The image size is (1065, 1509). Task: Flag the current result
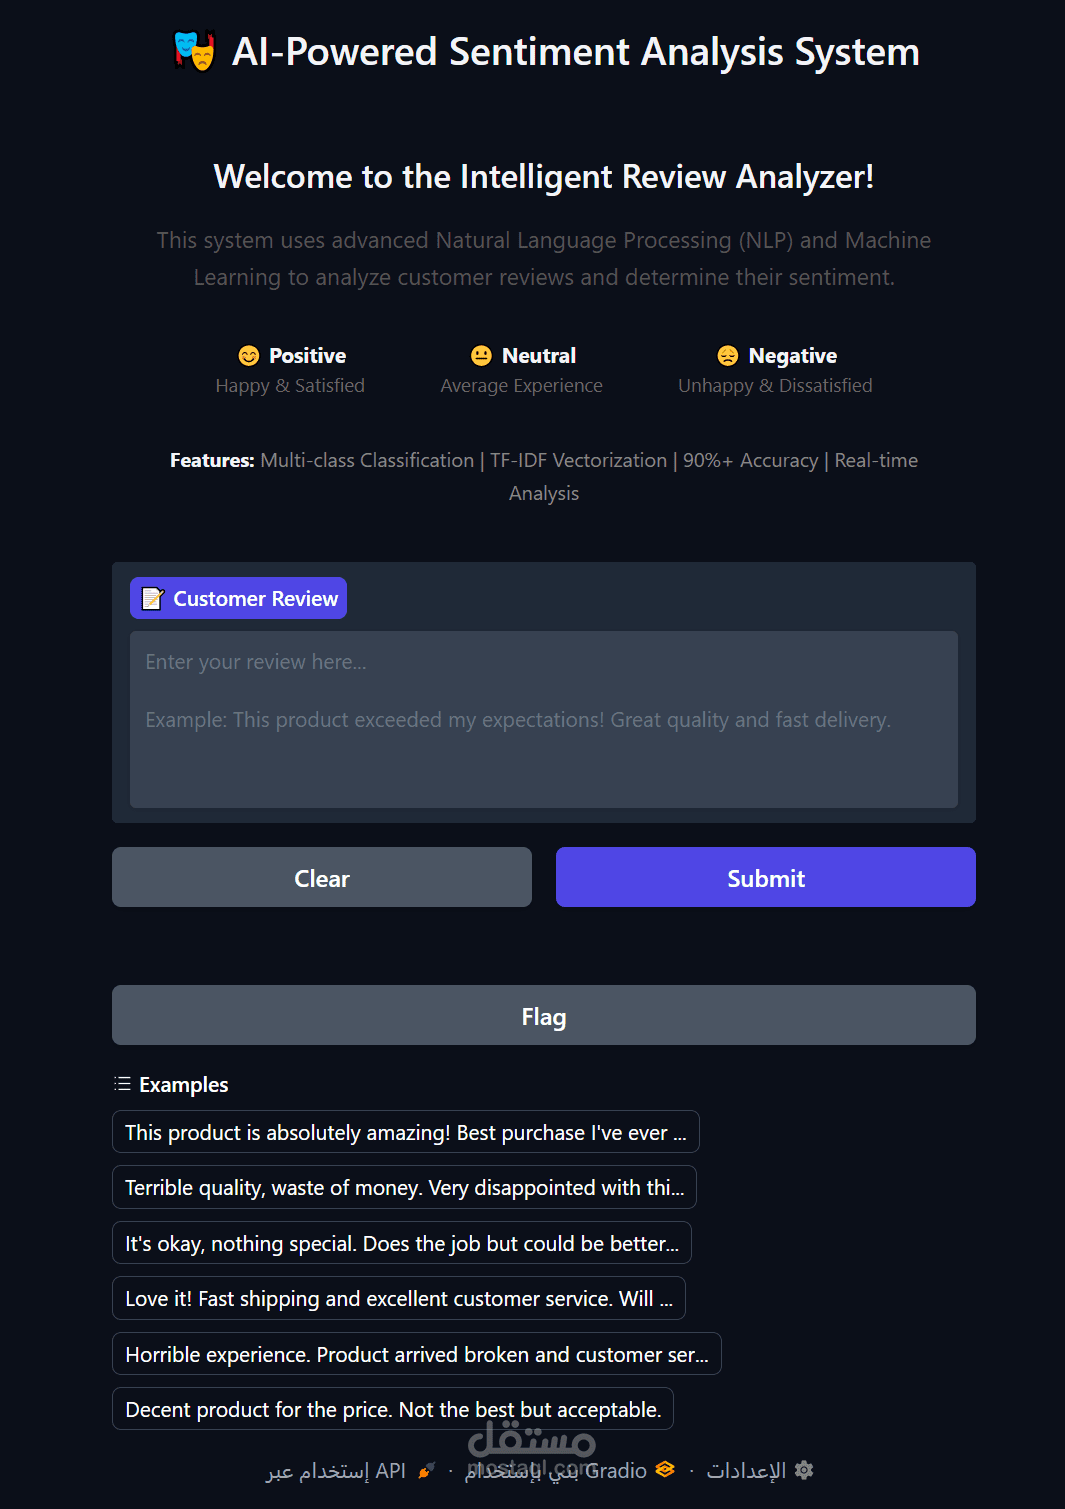543,1015
